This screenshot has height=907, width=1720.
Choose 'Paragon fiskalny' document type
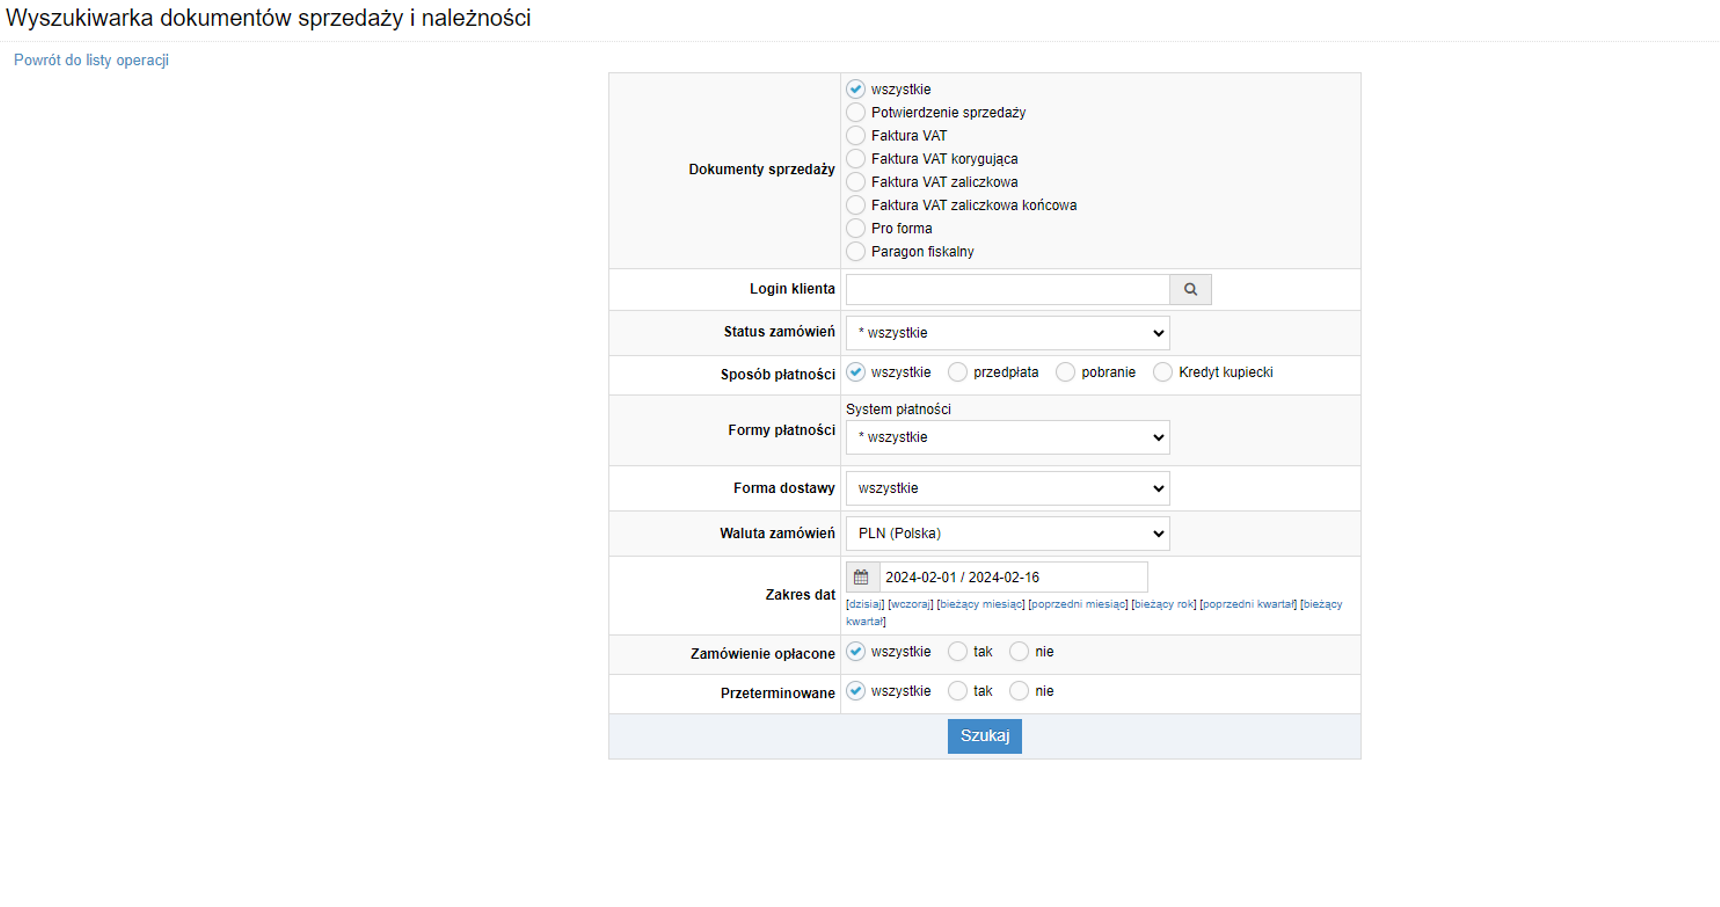click(855, 251)
